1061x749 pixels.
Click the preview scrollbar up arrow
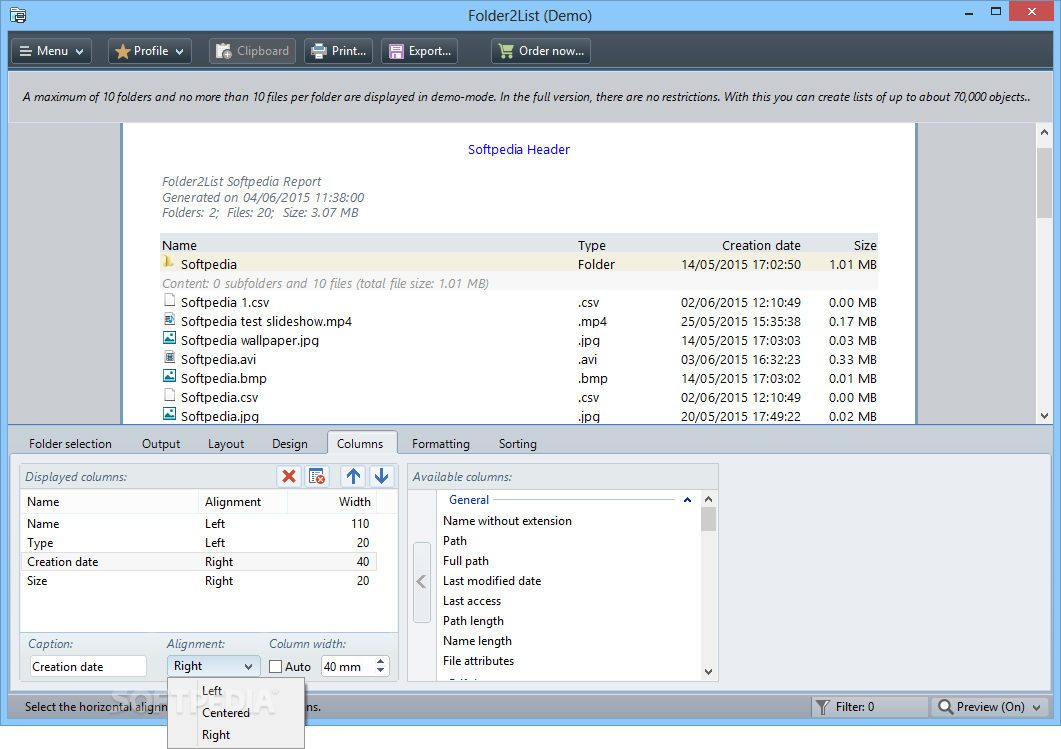pos(1044,133)
